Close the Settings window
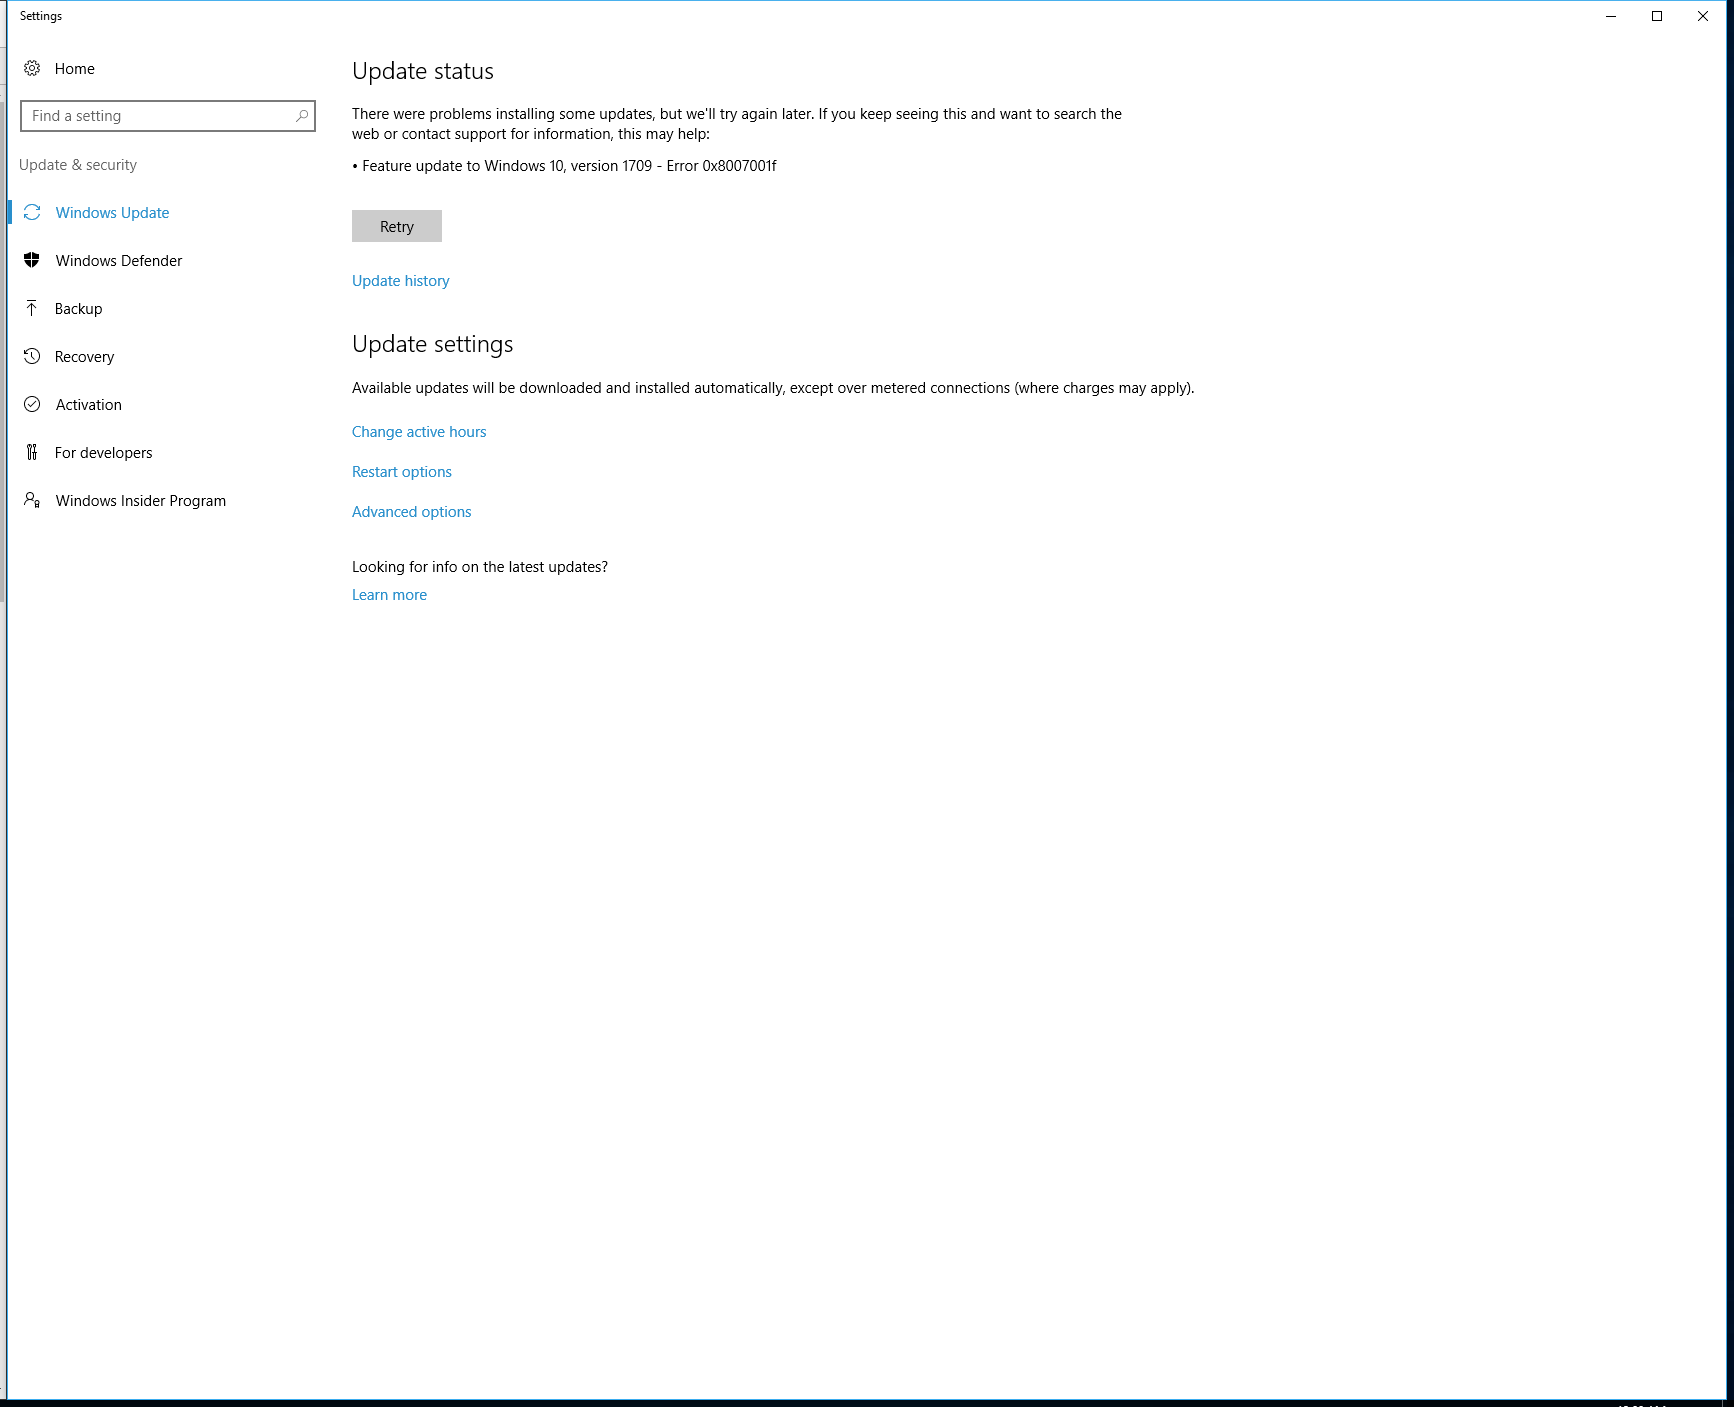Viewport: 1734px width, 1407px height. click(x=1703, y=16)
